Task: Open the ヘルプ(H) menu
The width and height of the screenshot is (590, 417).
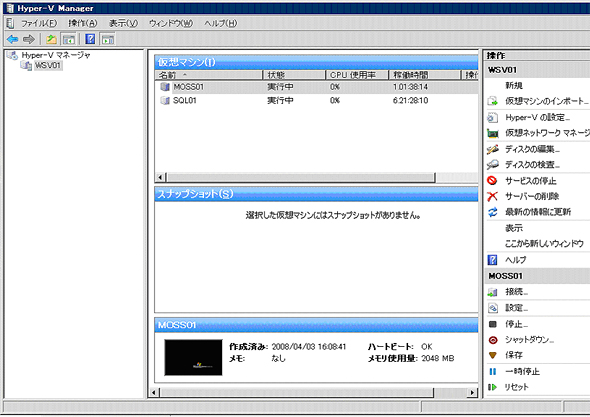Action: tap(220, 23)
